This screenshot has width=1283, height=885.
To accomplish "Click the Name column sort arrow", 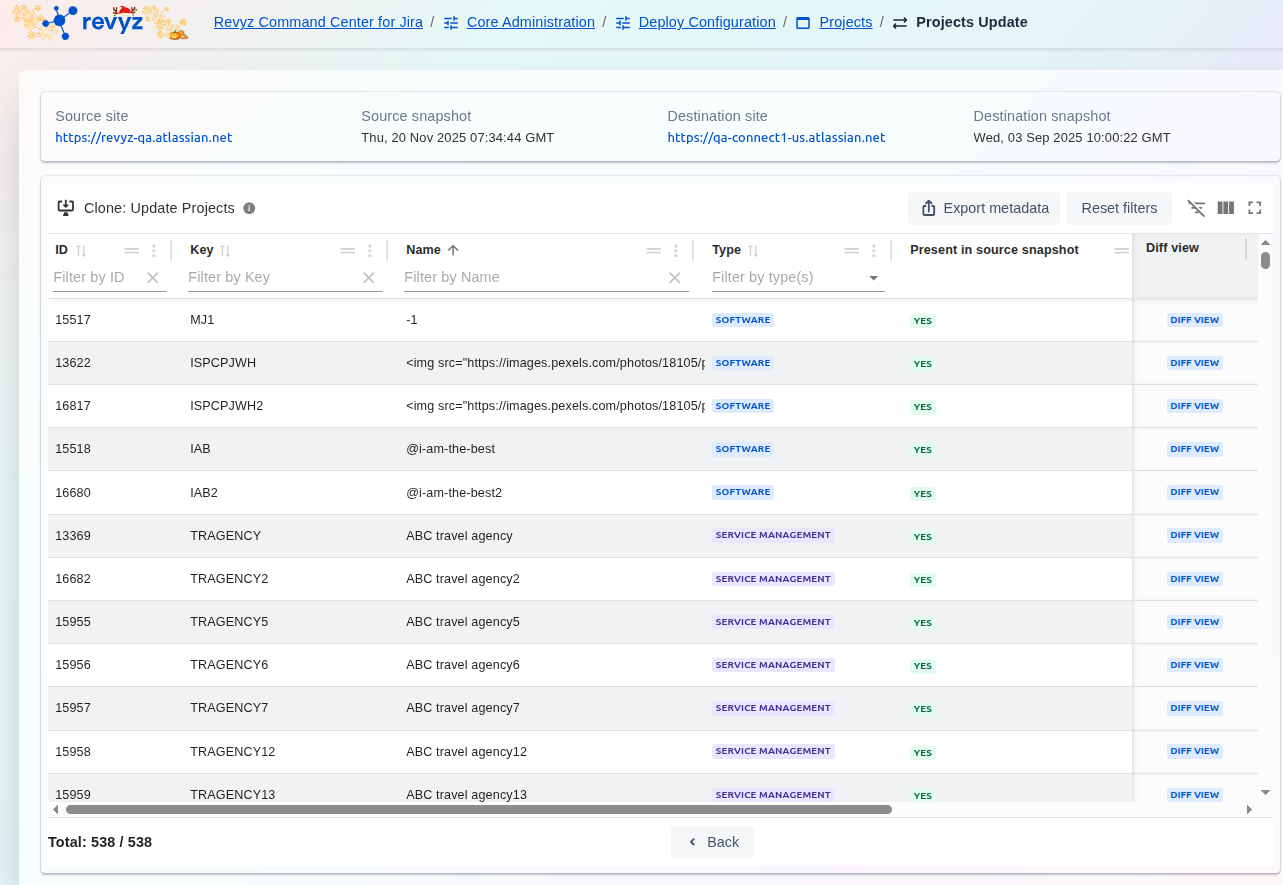I will tap(453, 250).
